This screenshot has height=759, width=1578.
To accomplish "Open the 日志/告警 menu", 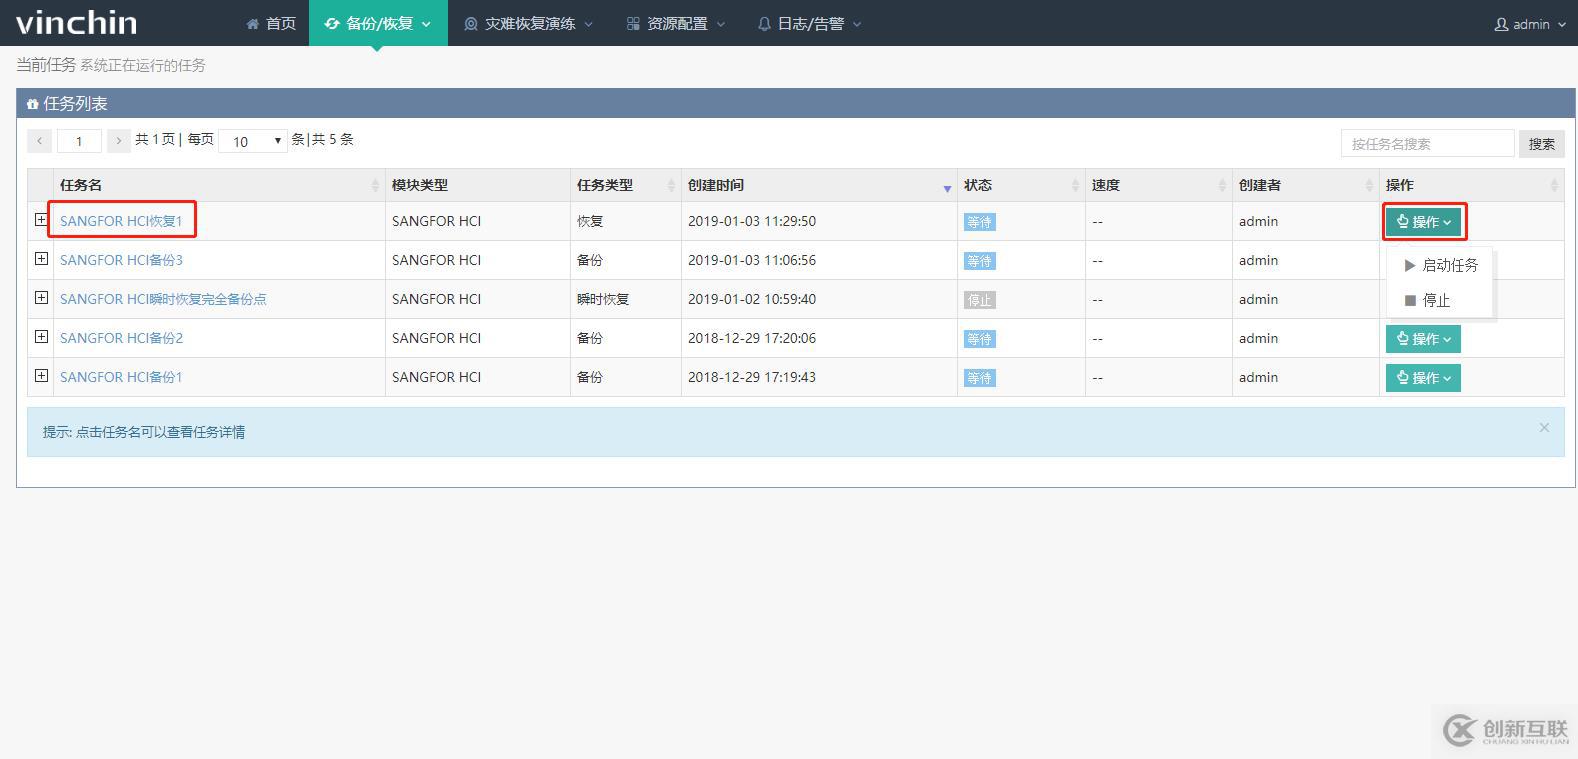I will [809, 23].
